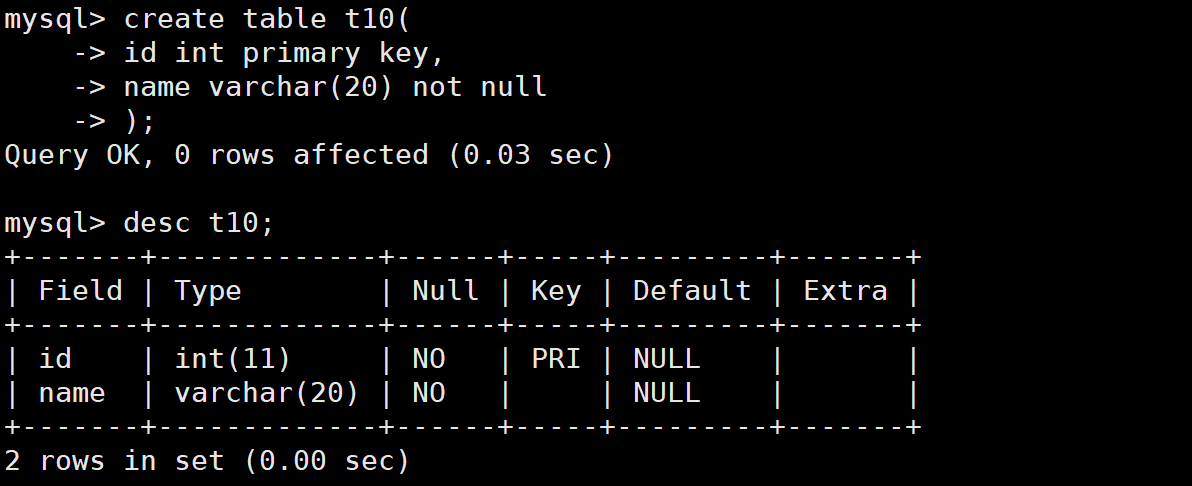Click the "NO" value in the id row
The width and height of the screenshot is (1192, 486).
428,359
